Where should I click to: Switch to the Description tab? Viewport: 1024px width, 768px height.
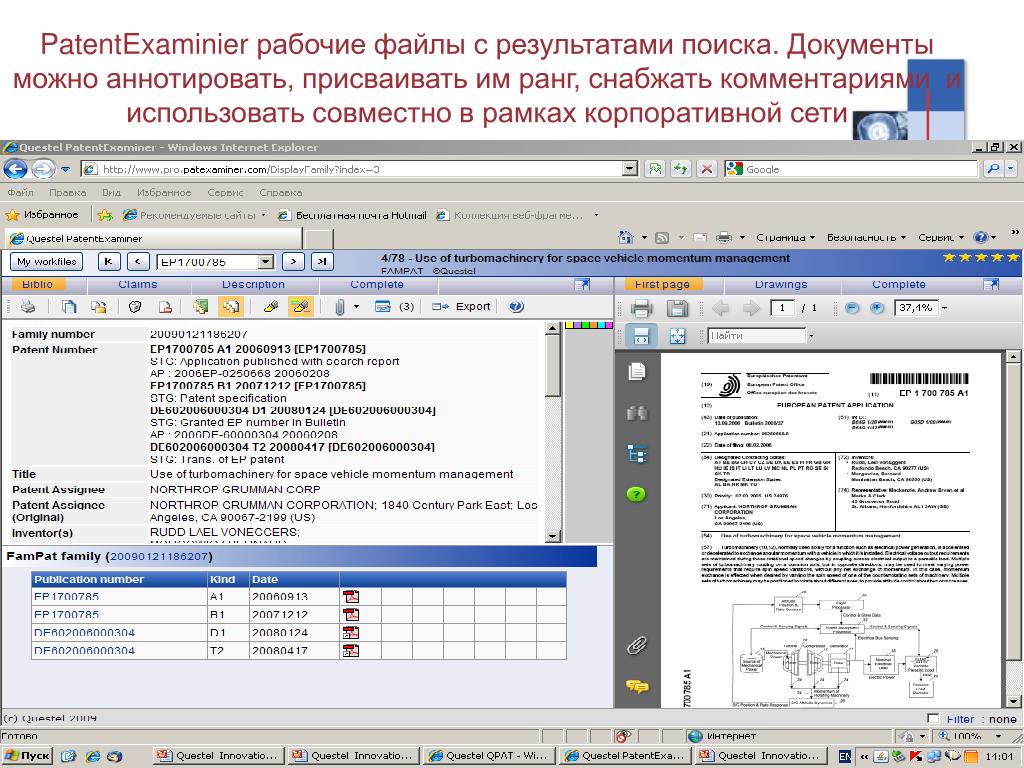point(253,285)
